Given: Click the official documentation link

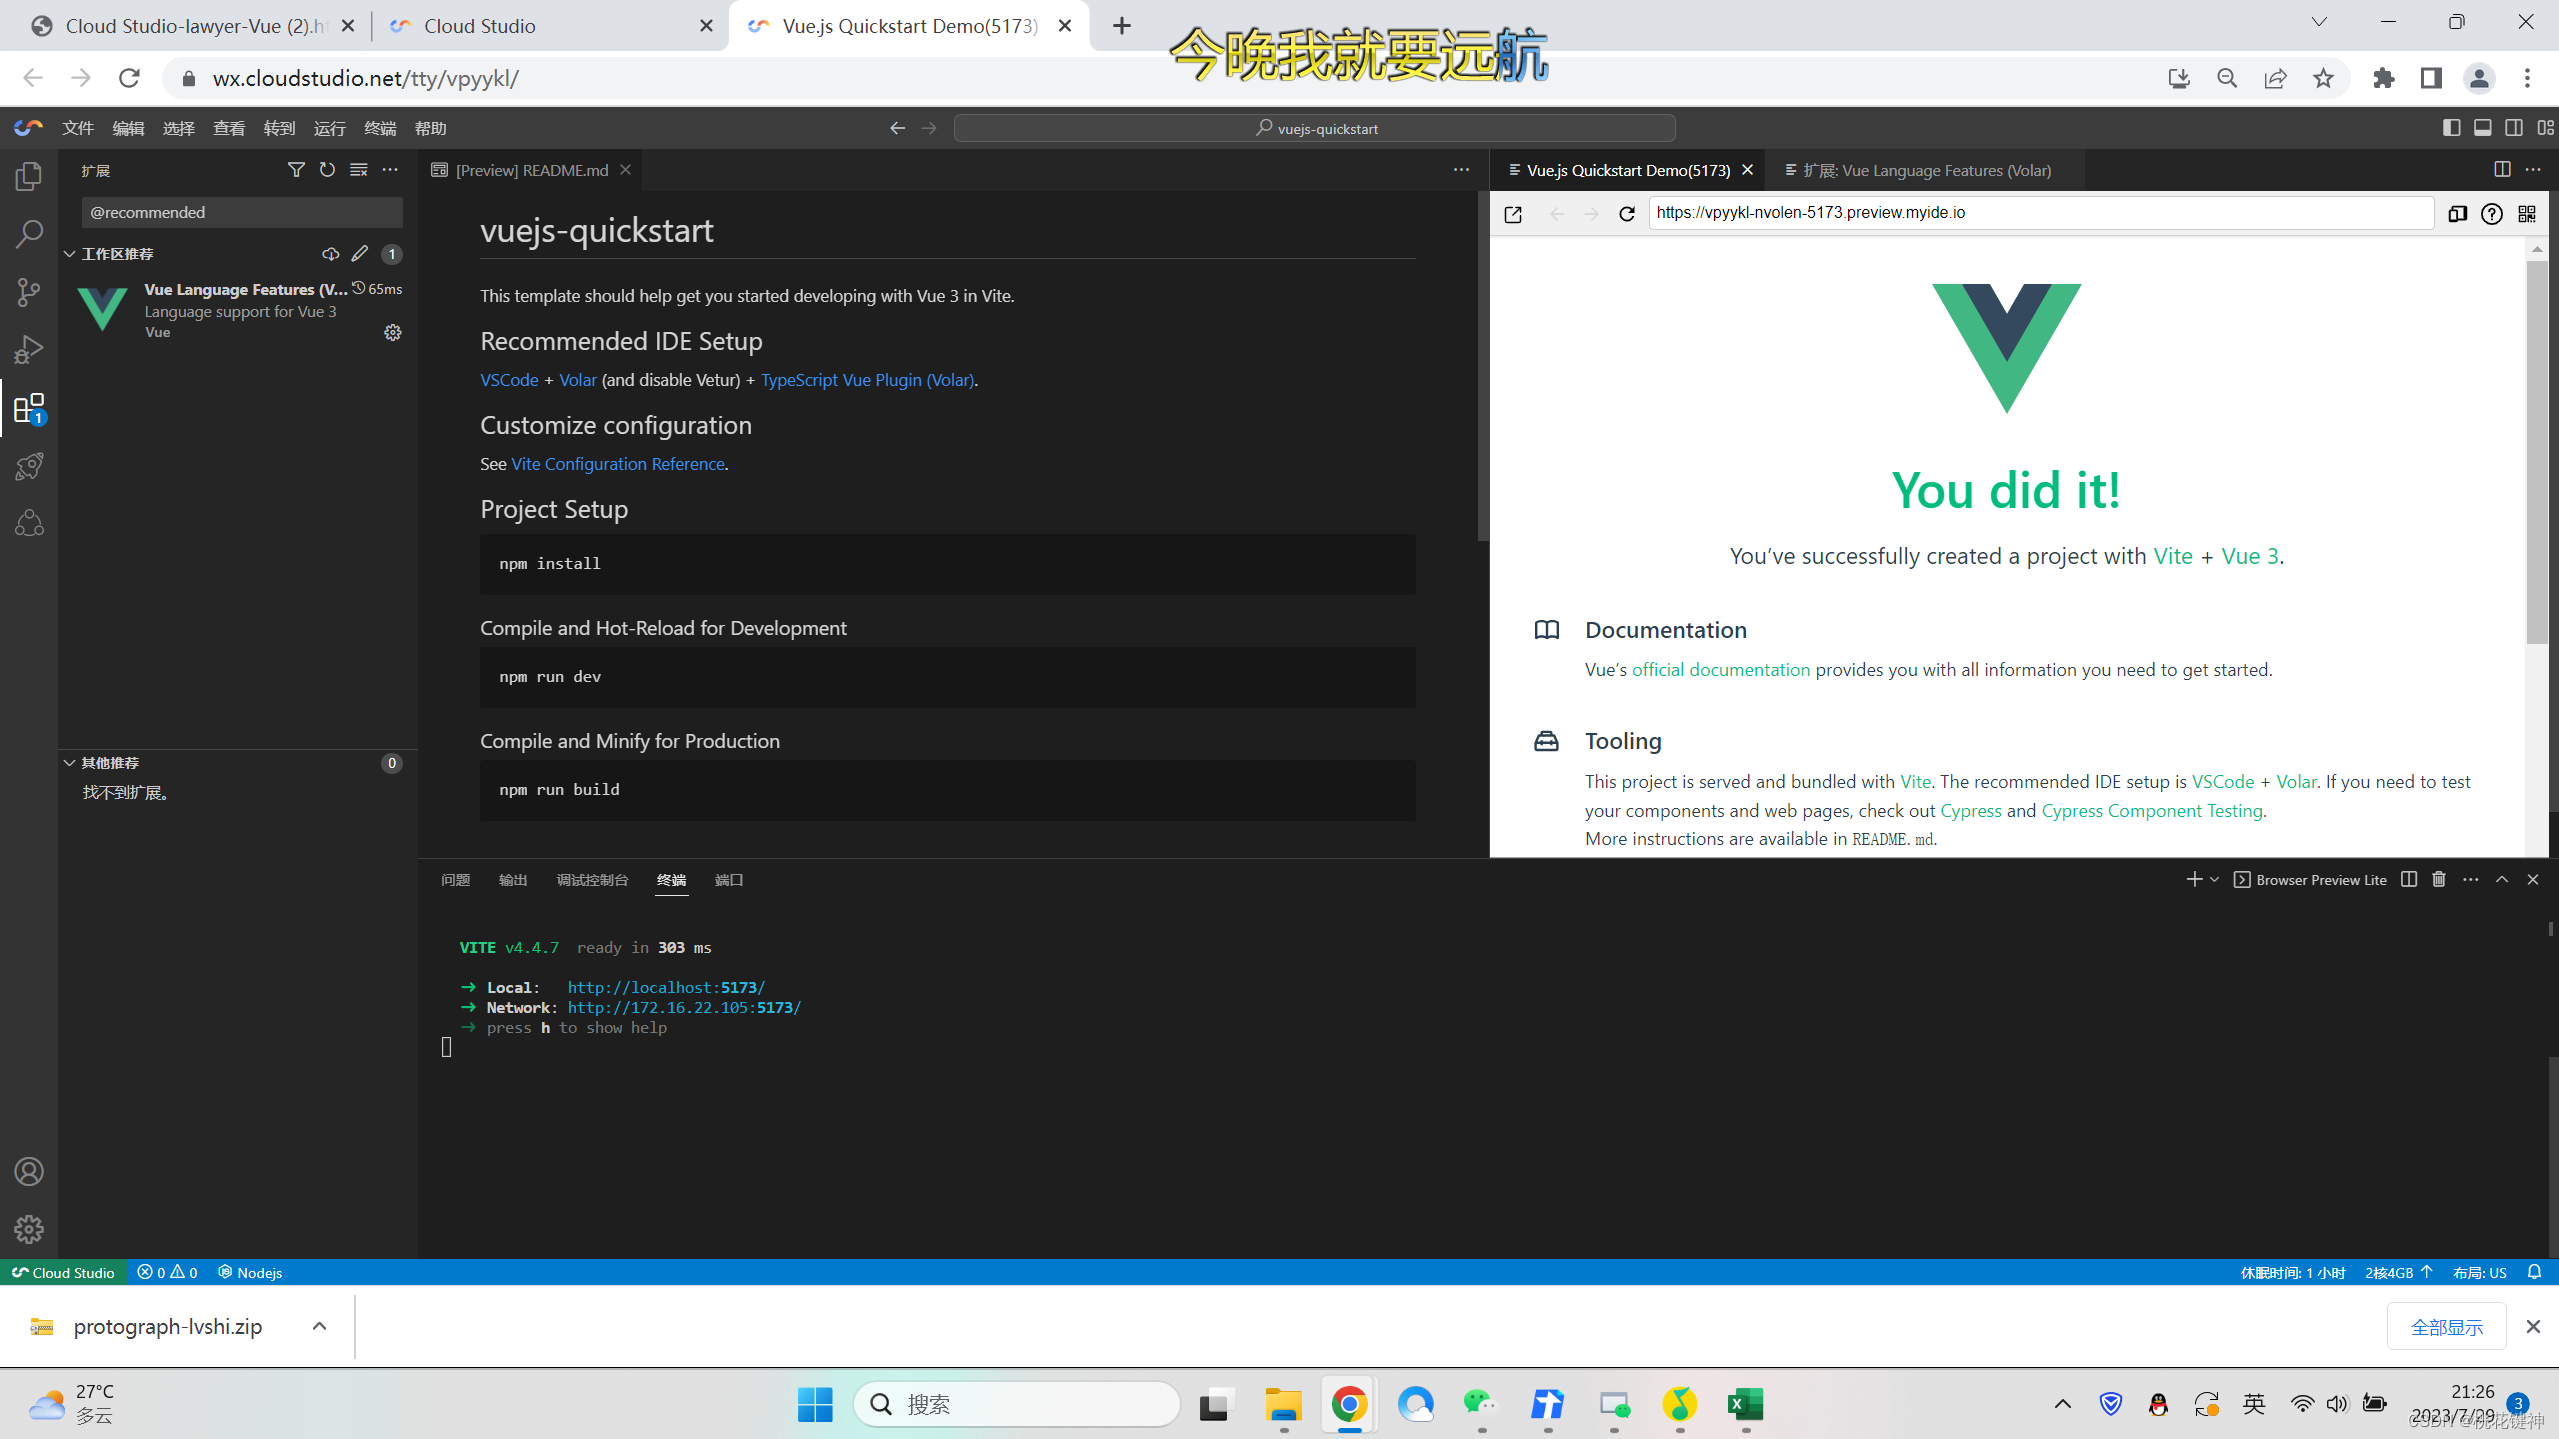Looking at the screenshot, I should (x=1720, y=670).
